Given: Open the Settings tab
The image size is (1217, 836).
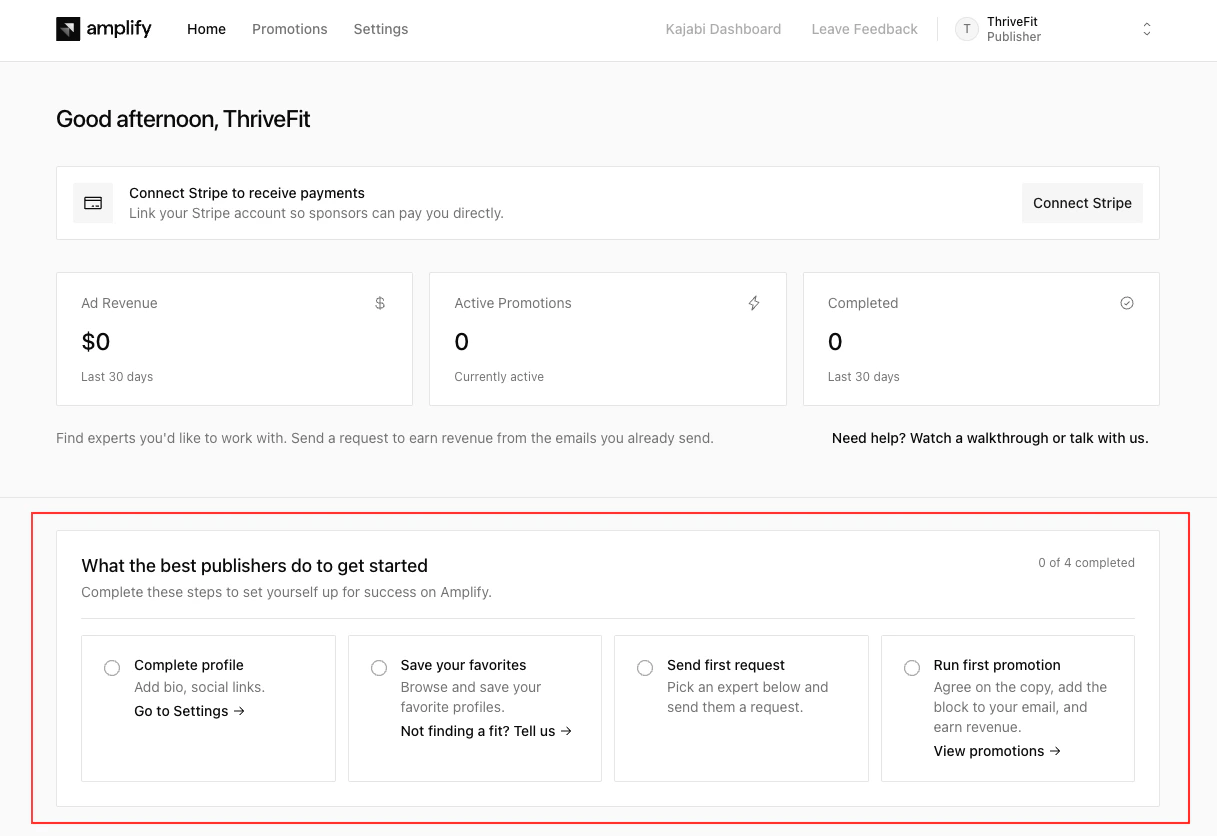Looking at the screenshot, I should (x=381, y=29).
